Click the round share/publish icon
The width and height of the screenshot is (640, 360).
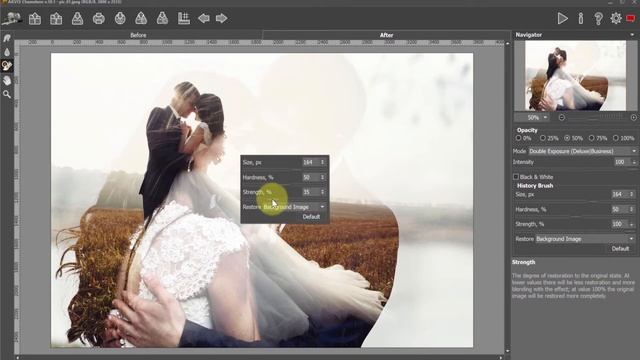pos(120,18)
